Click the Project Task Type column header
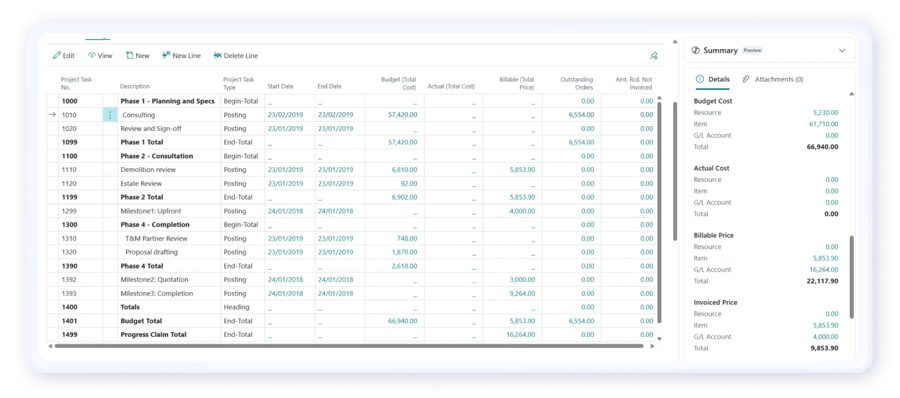This screenshot has width=900, height=398. pyautogui.click(x=239, y=83)
